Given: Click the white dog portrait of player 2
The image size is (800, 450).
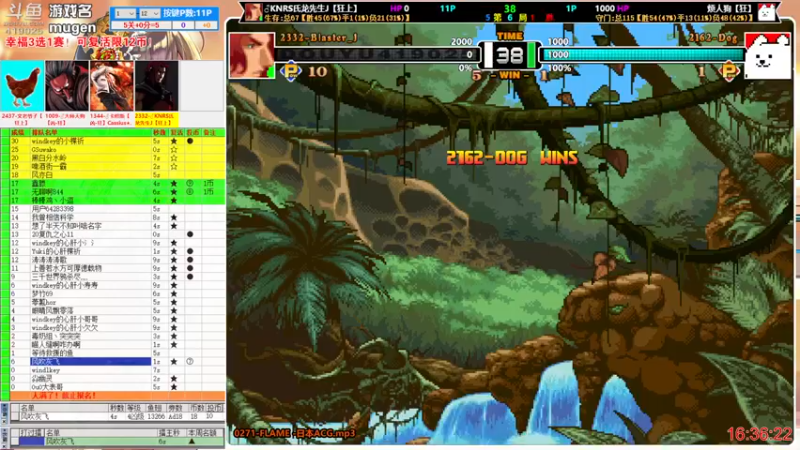Looking at the screenshot, I should tap(767, 55).
